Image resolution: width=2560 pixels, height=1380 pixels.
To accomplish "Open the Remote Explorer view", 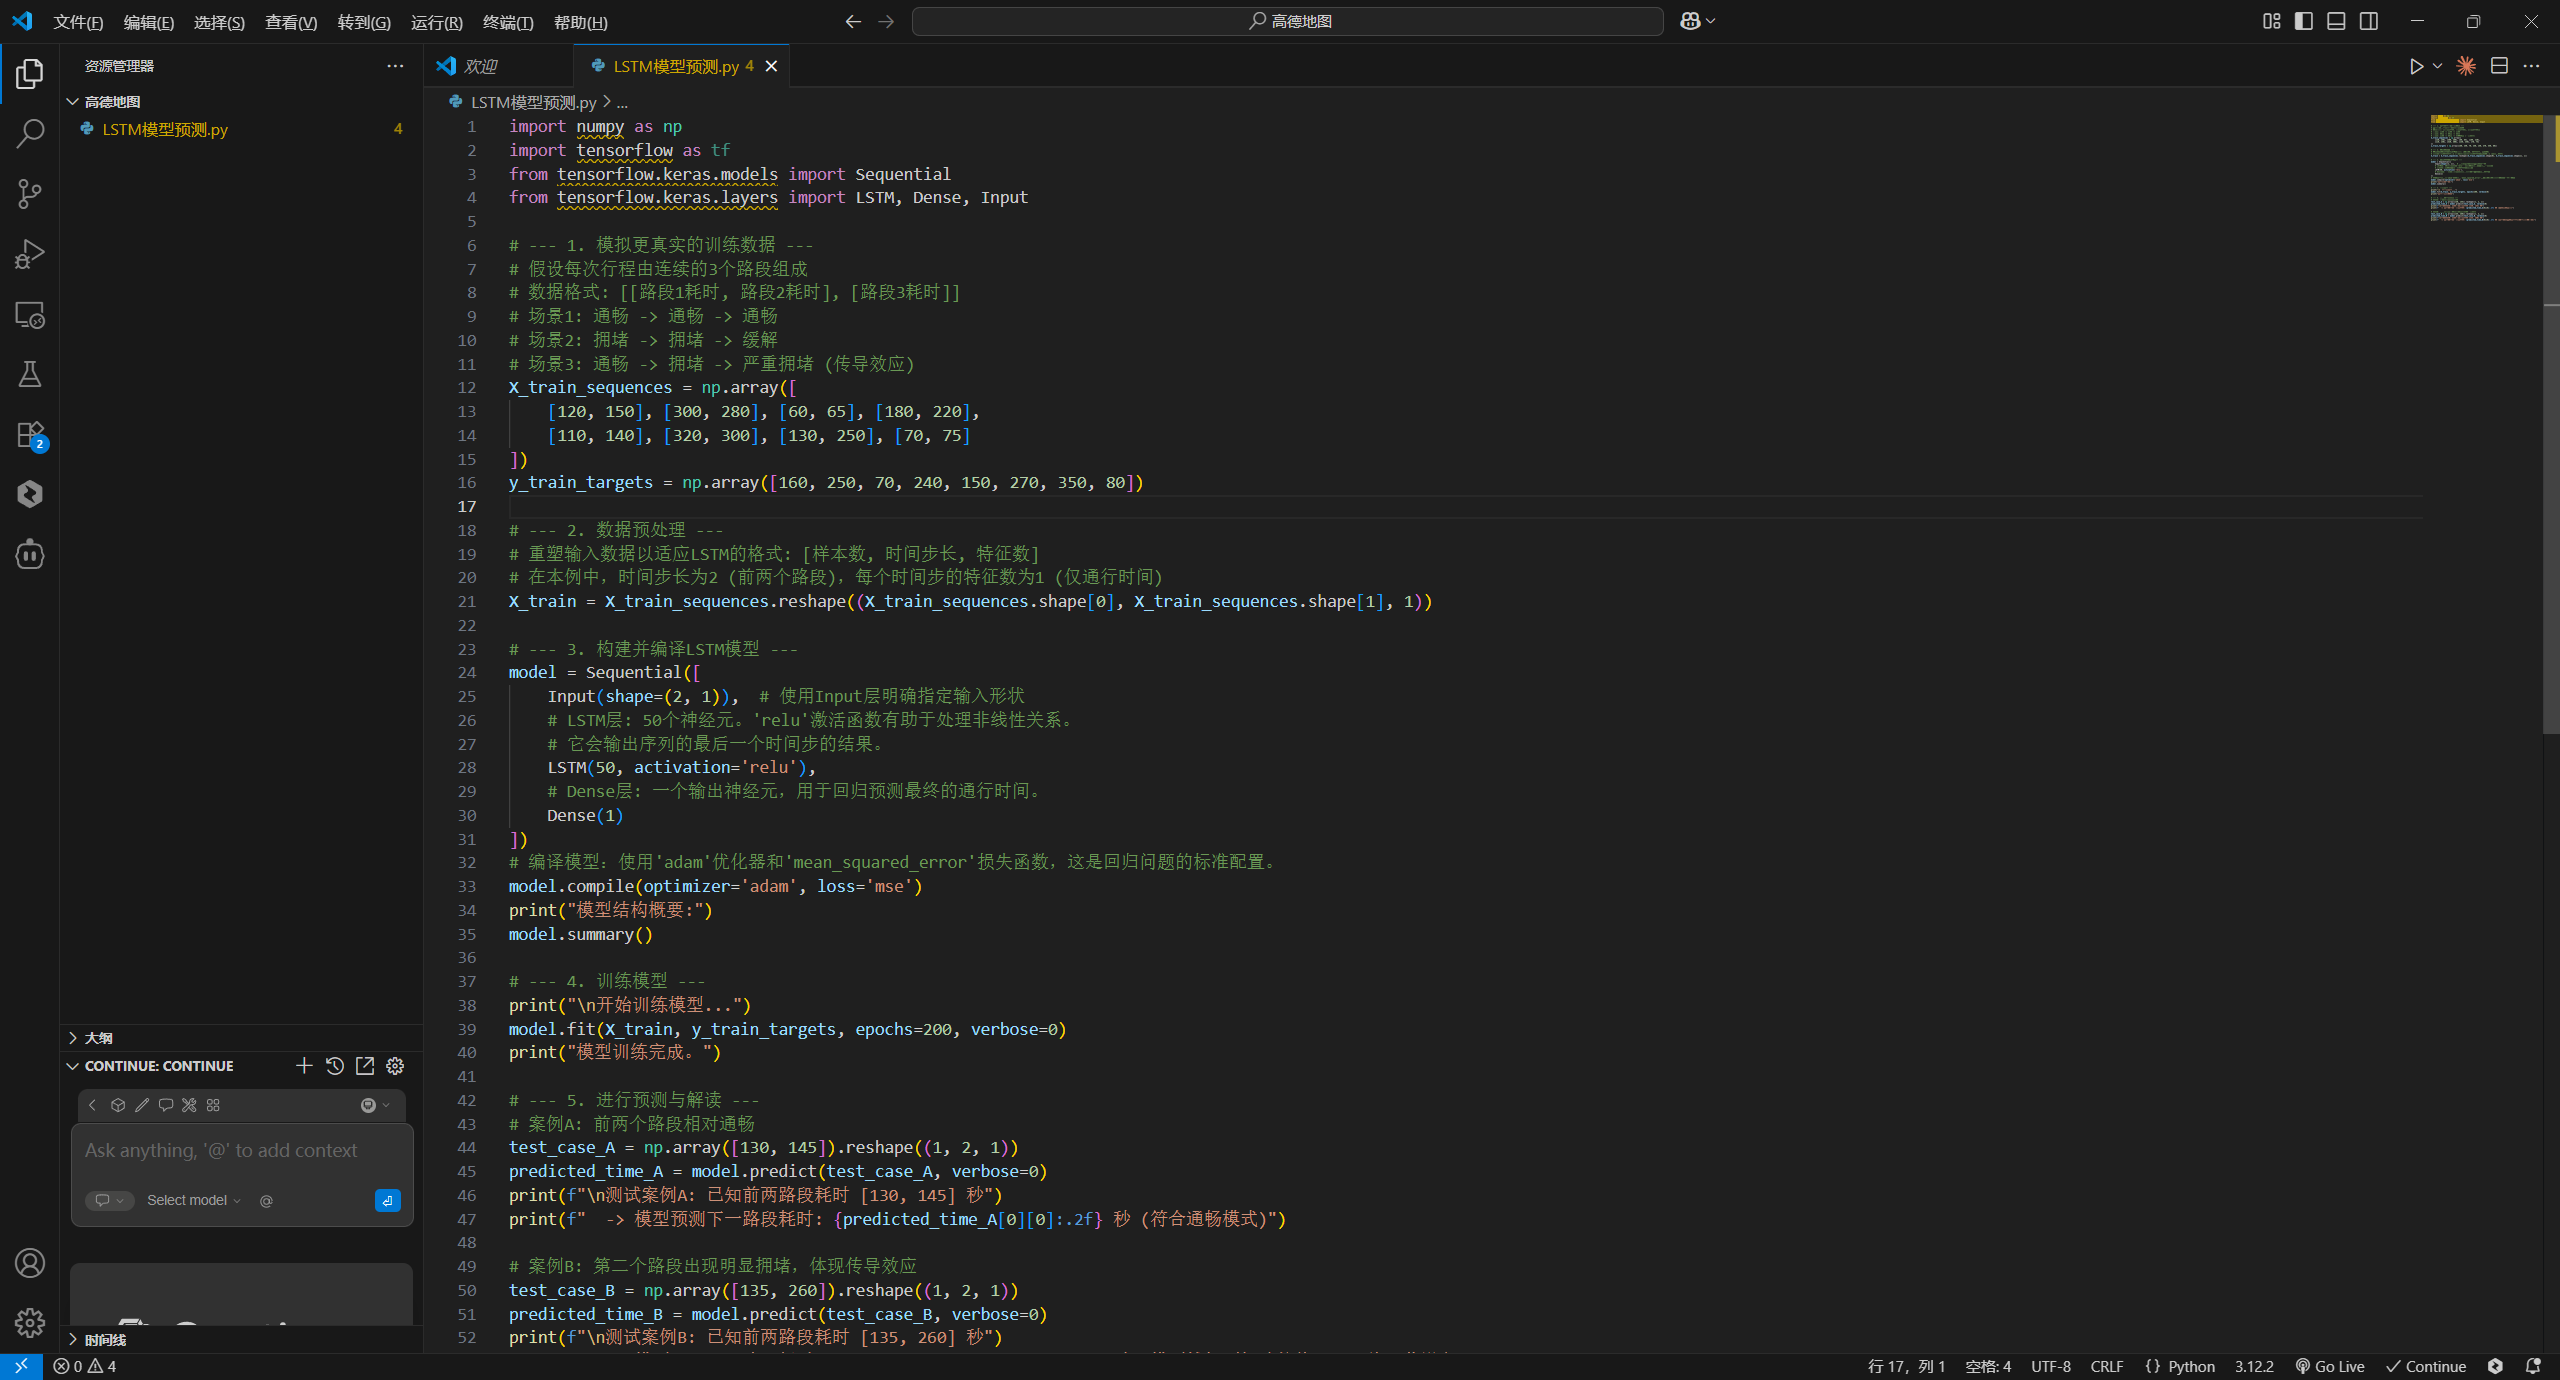I will click(x=30, y=314).
